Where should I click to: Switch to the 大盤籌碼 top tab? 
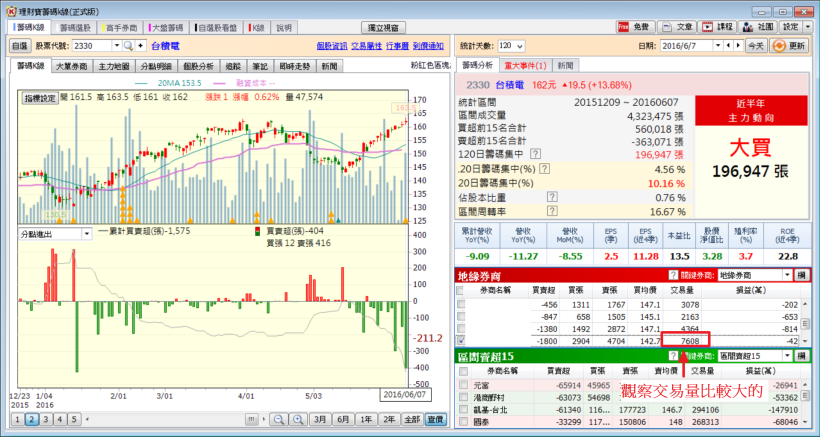(165, 28)
